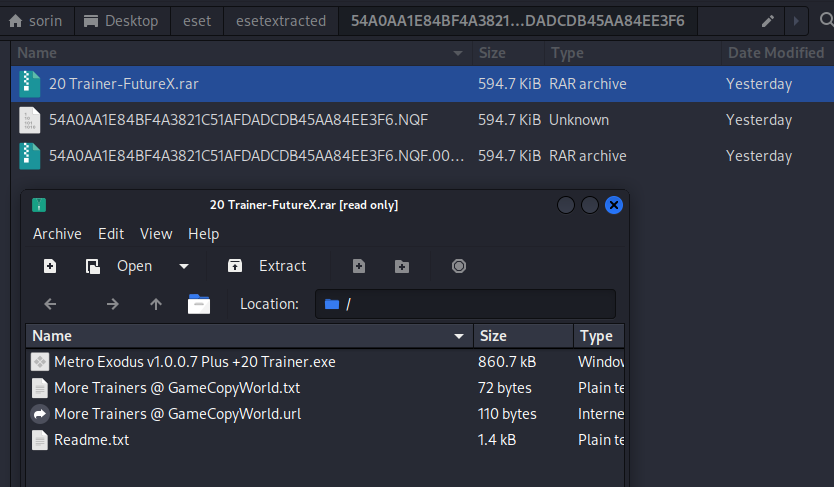Select More Trainers @ GameCopyWorld.url

325,414
